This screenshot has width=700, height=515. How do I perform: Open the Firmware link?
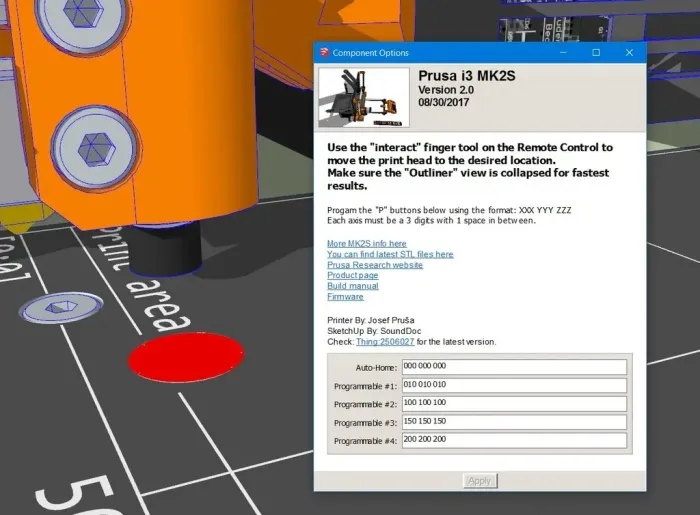point(345,297)
